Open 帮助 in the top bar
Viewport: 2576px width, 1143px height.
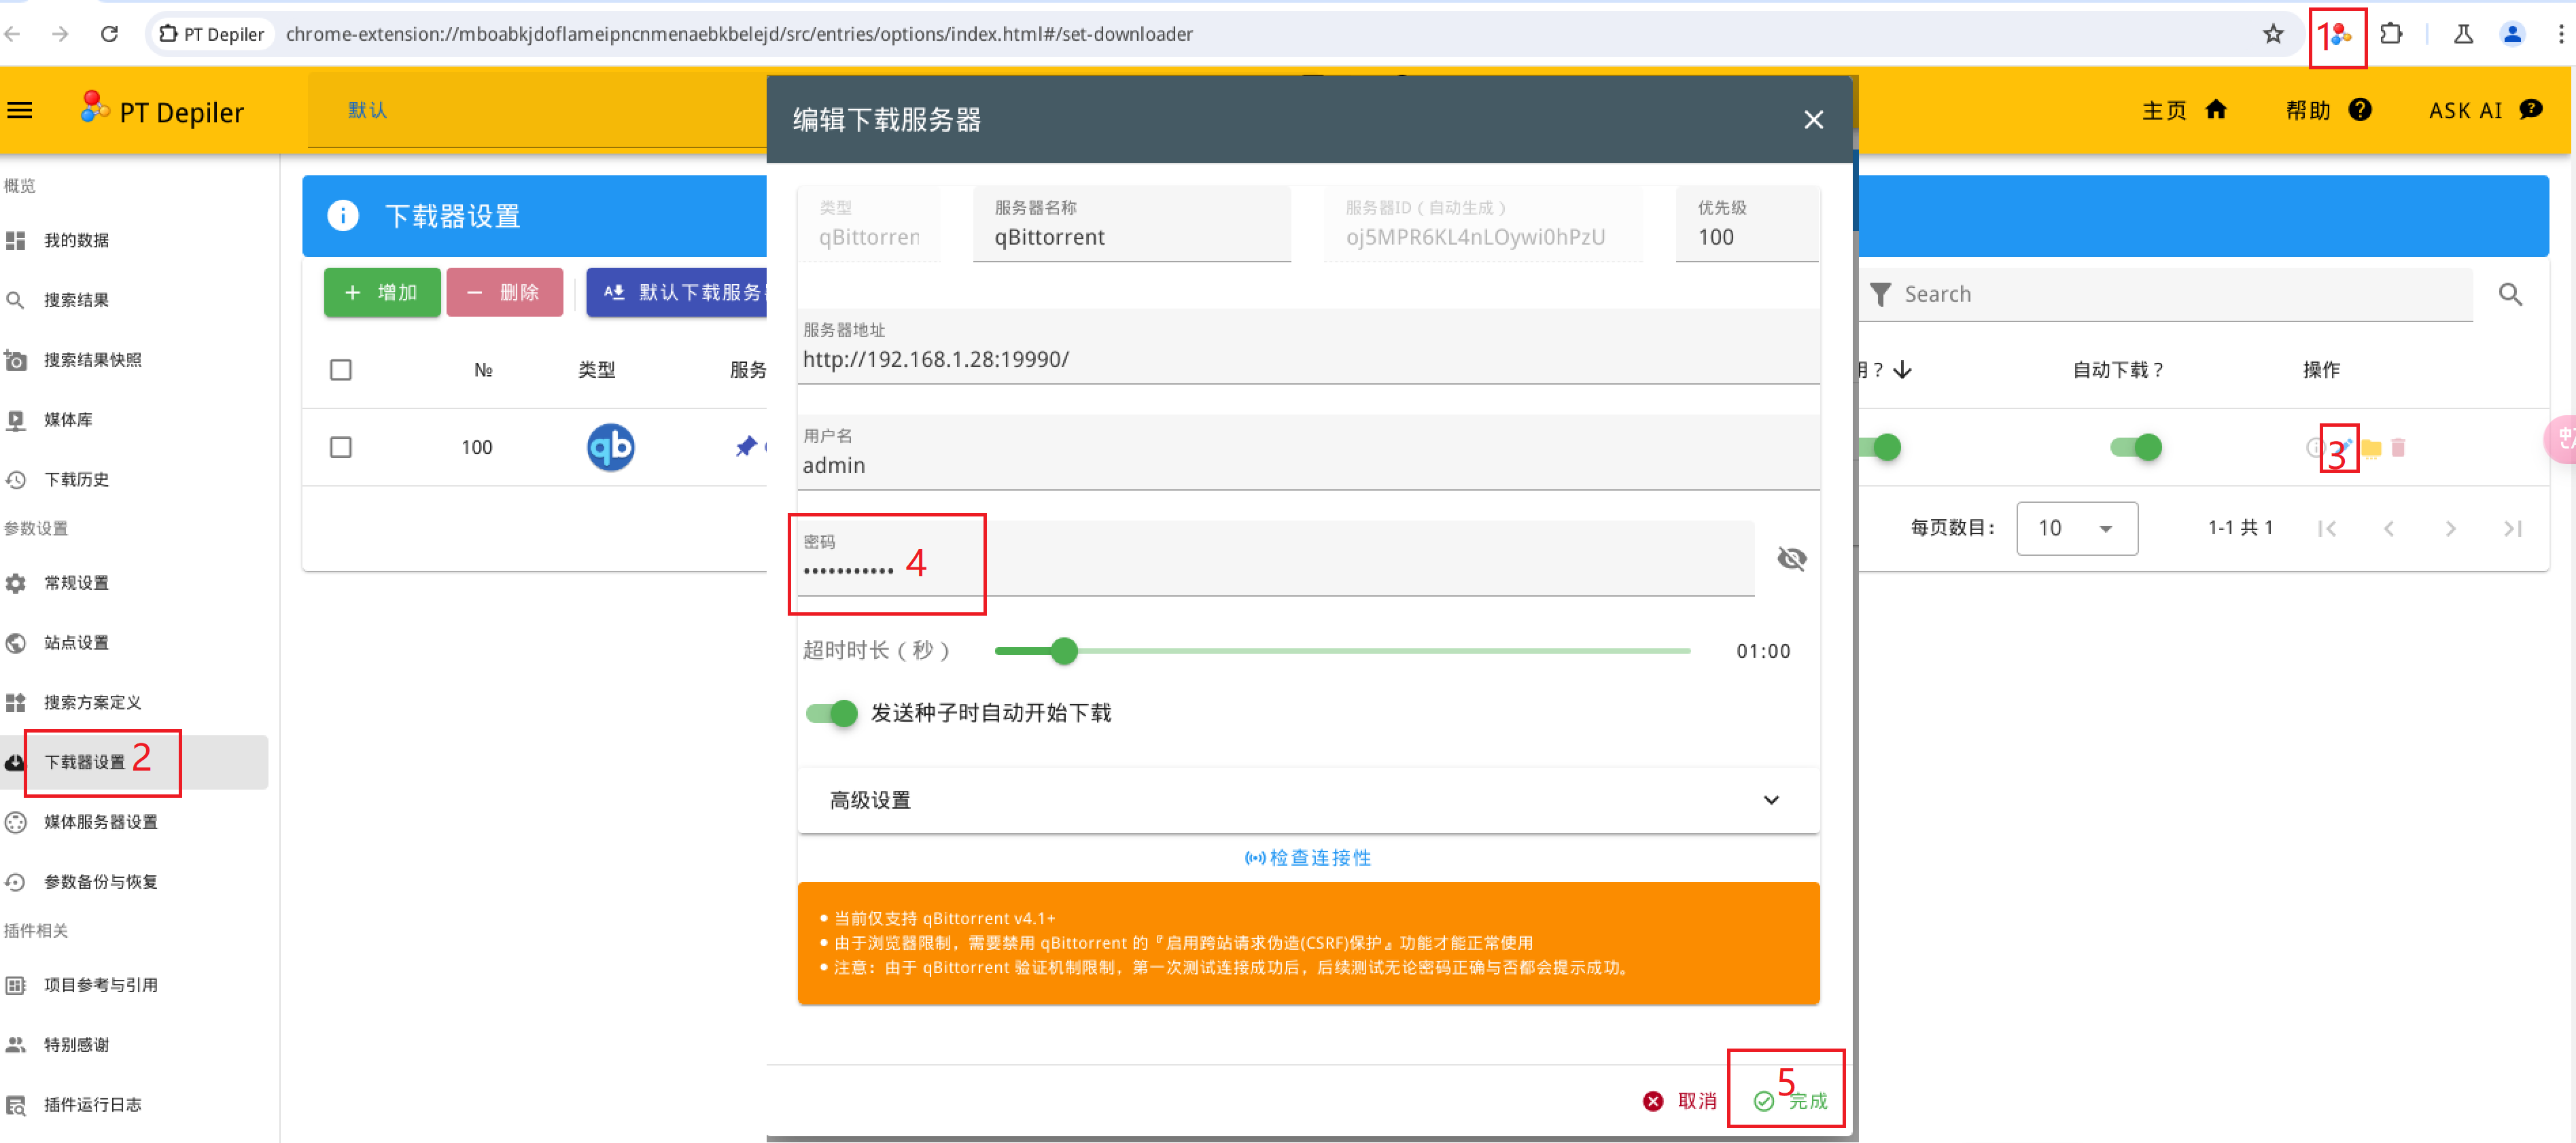pos(2328,110)
